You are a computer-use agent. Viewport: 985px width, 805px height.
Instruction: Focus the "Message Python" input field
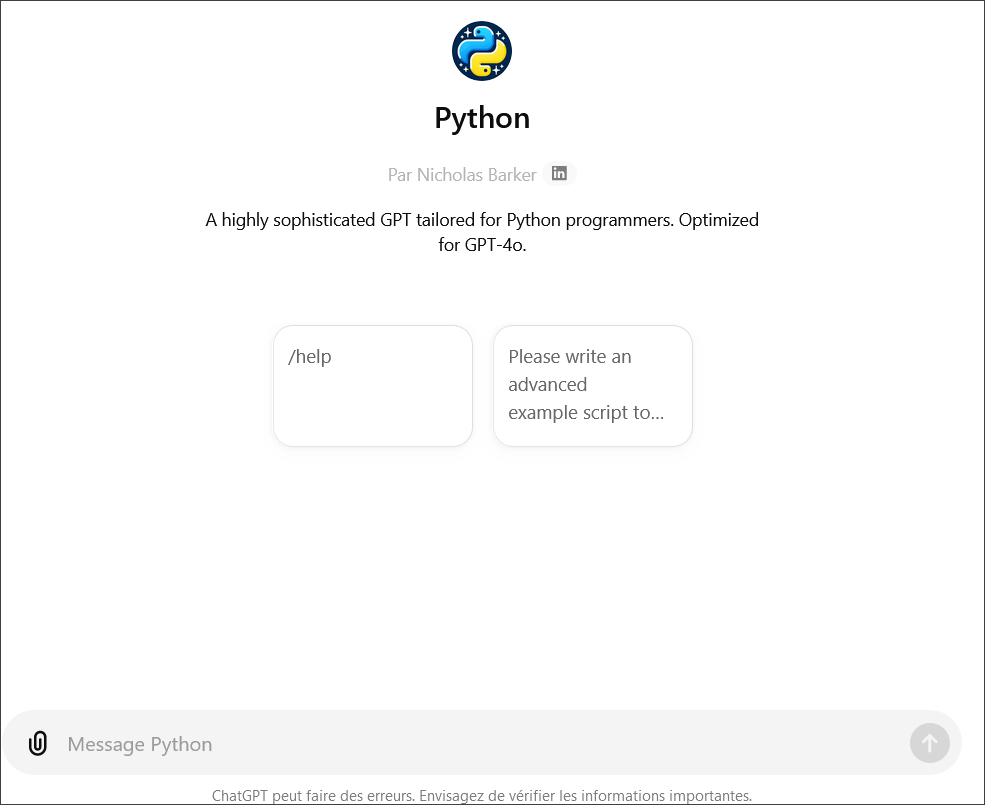[400, 743]
